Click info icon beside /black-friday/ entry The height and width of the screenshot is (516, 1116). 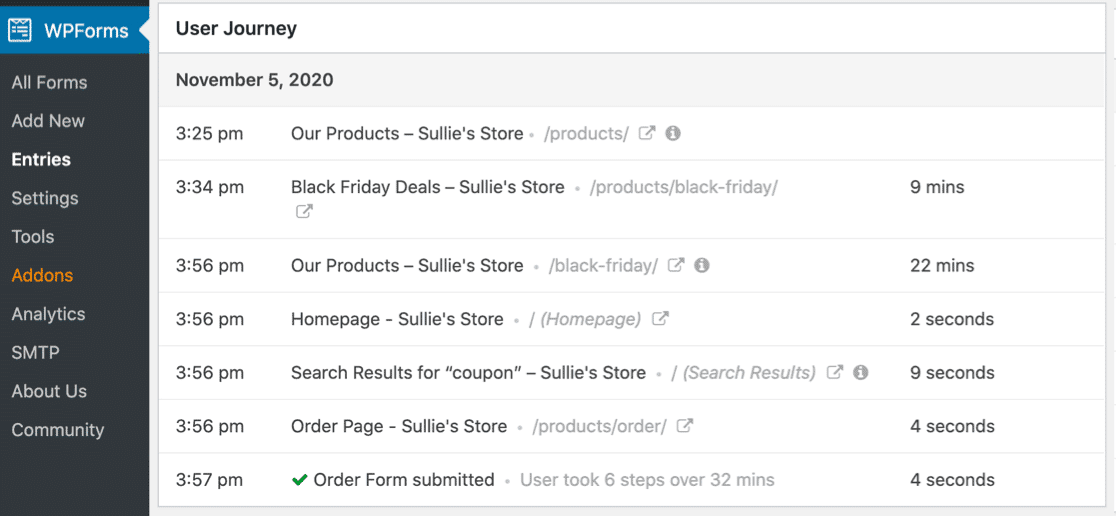point(702,266)
